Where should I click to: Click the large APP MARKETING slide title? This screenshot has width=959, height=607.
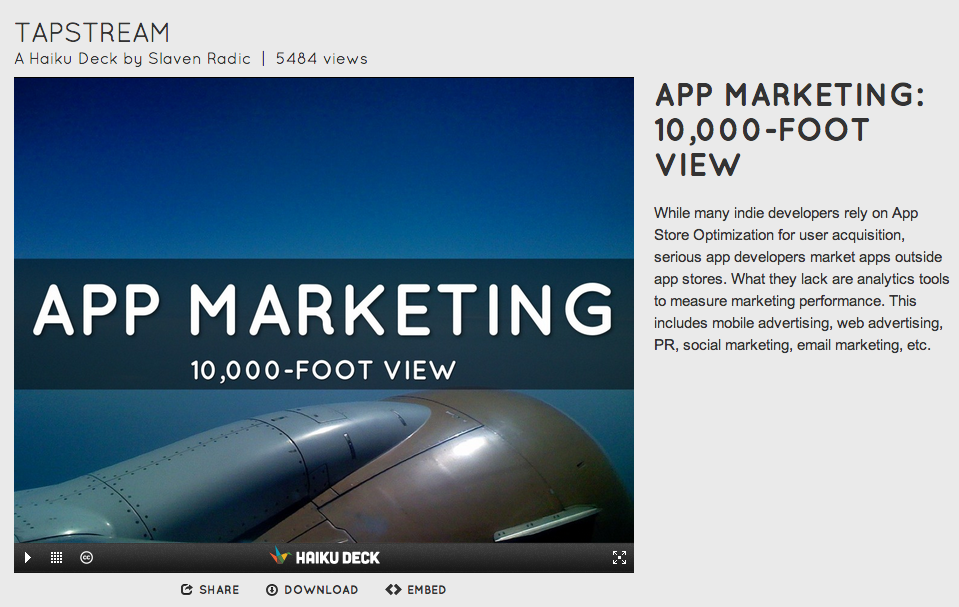click(323, 310)
